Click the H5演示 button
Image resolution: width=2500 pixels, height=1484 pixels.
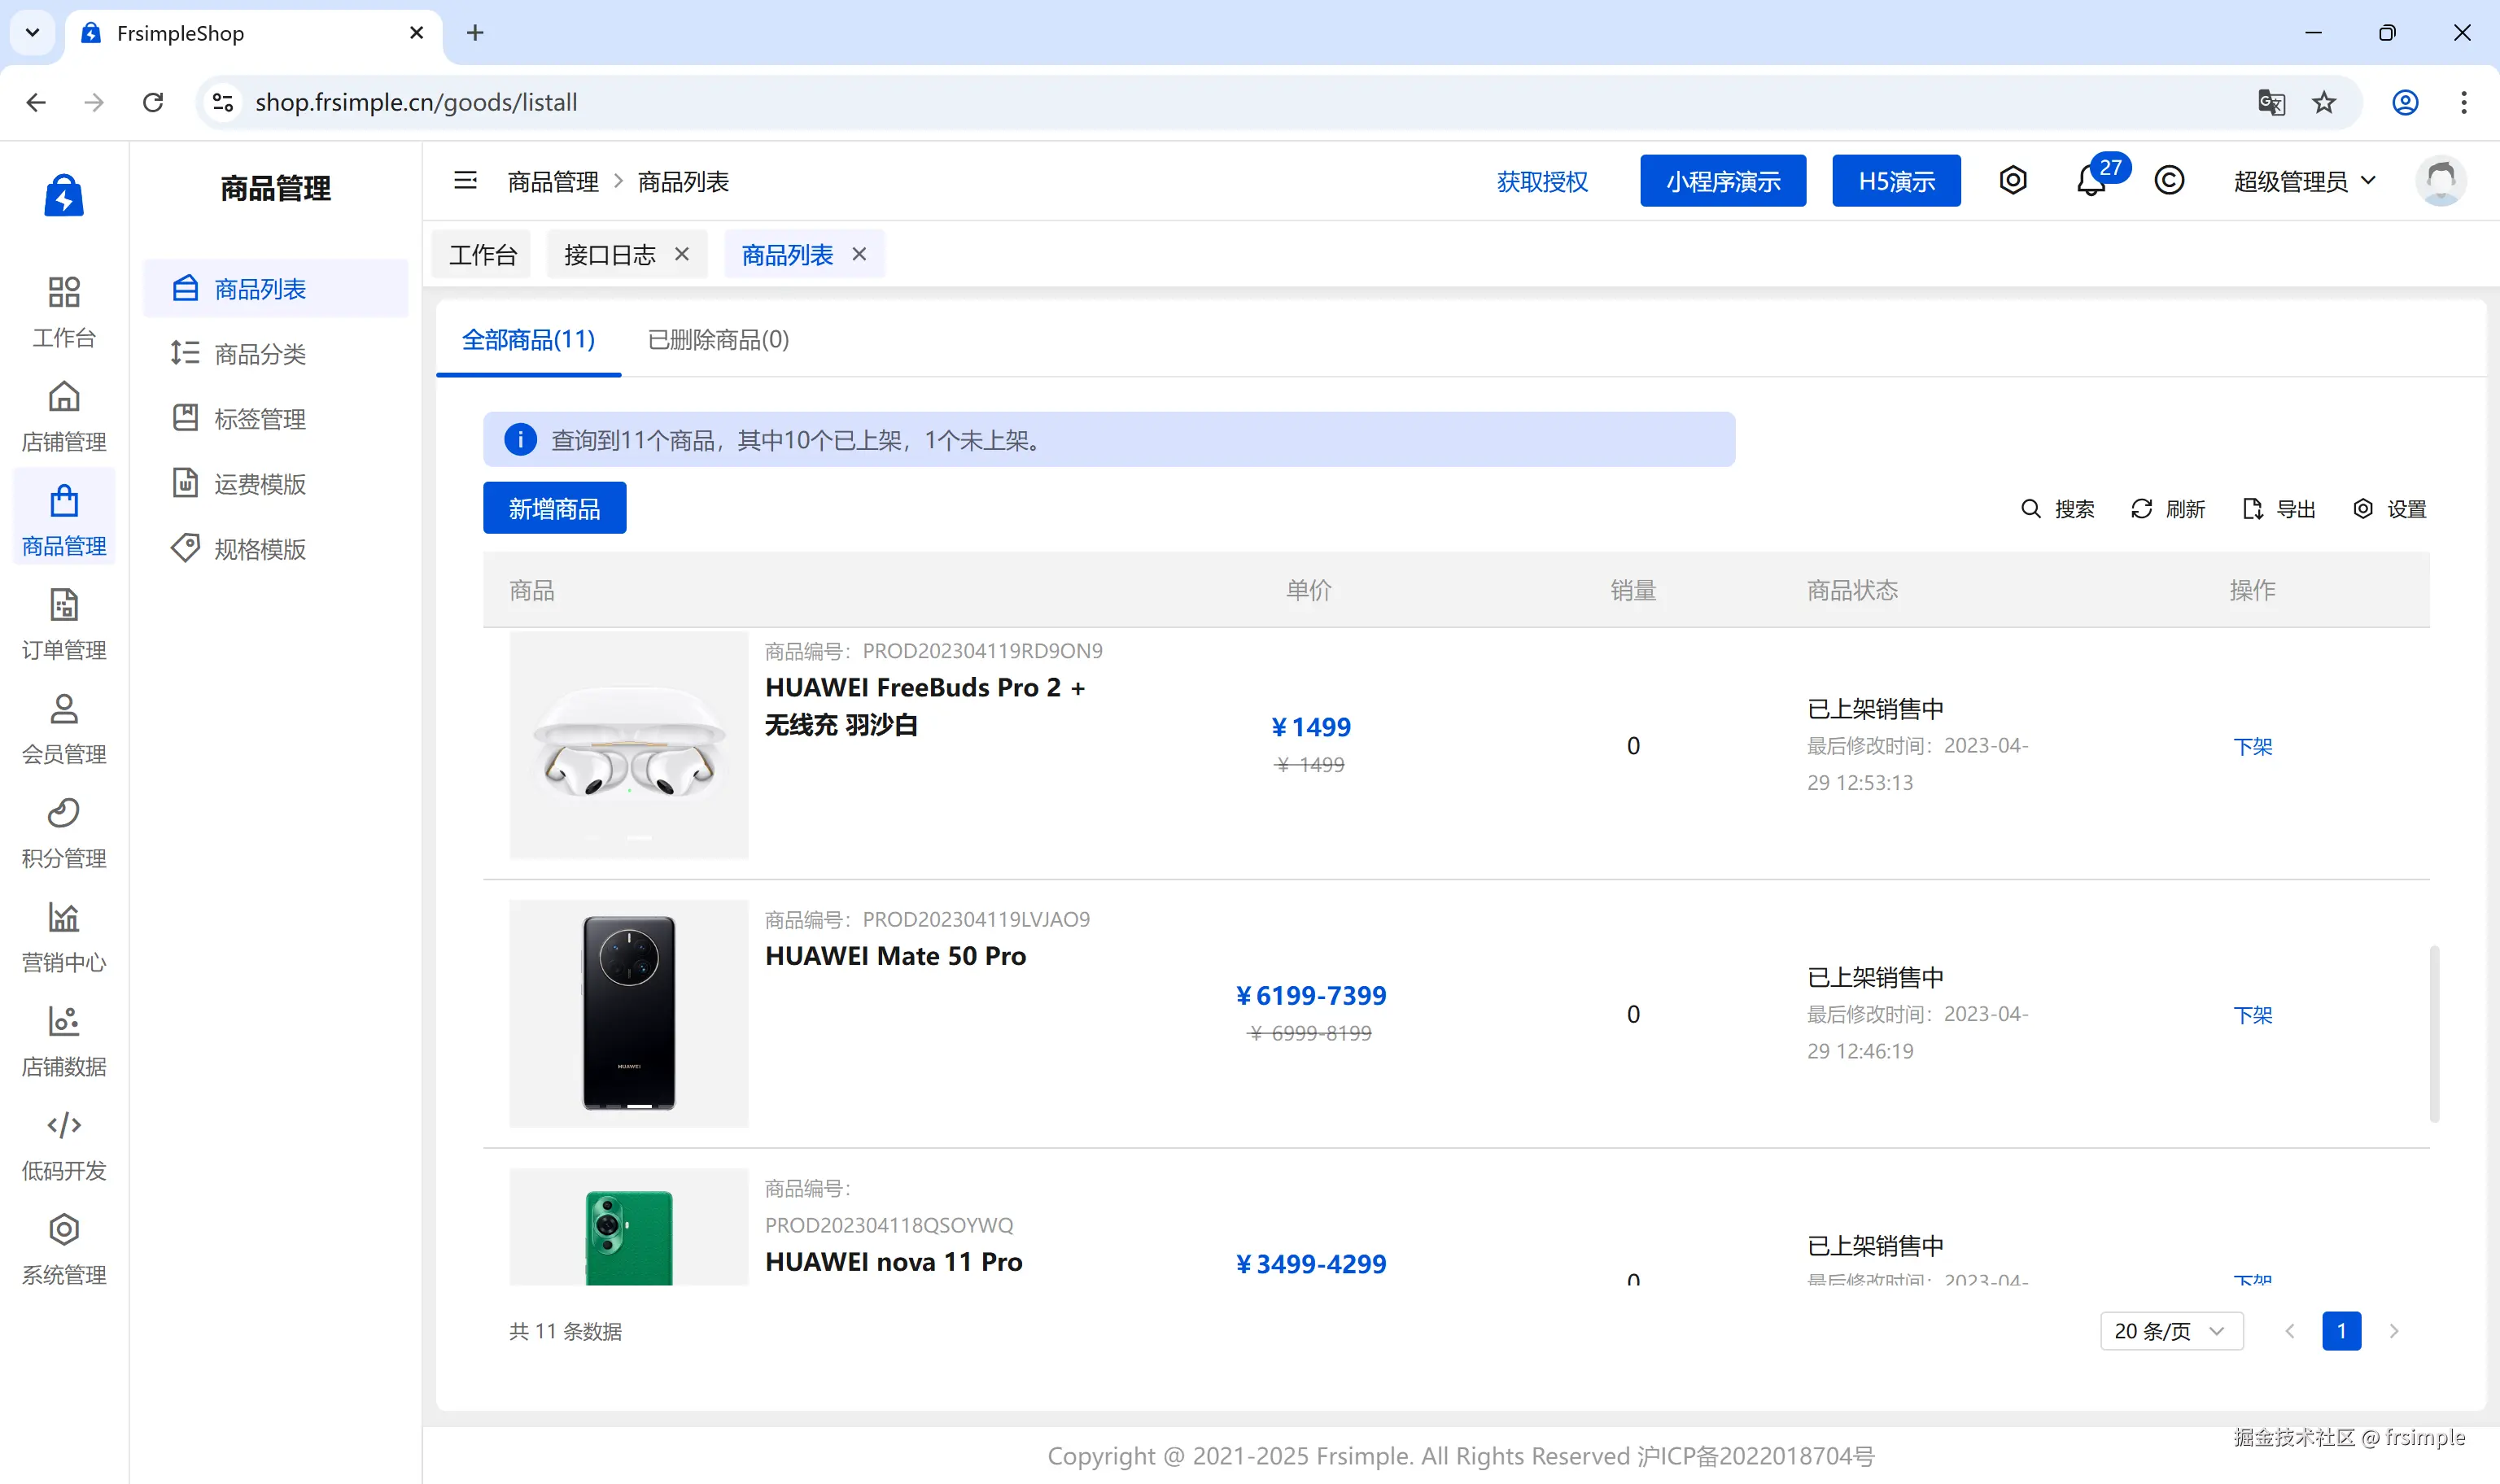coord(1896,181)
